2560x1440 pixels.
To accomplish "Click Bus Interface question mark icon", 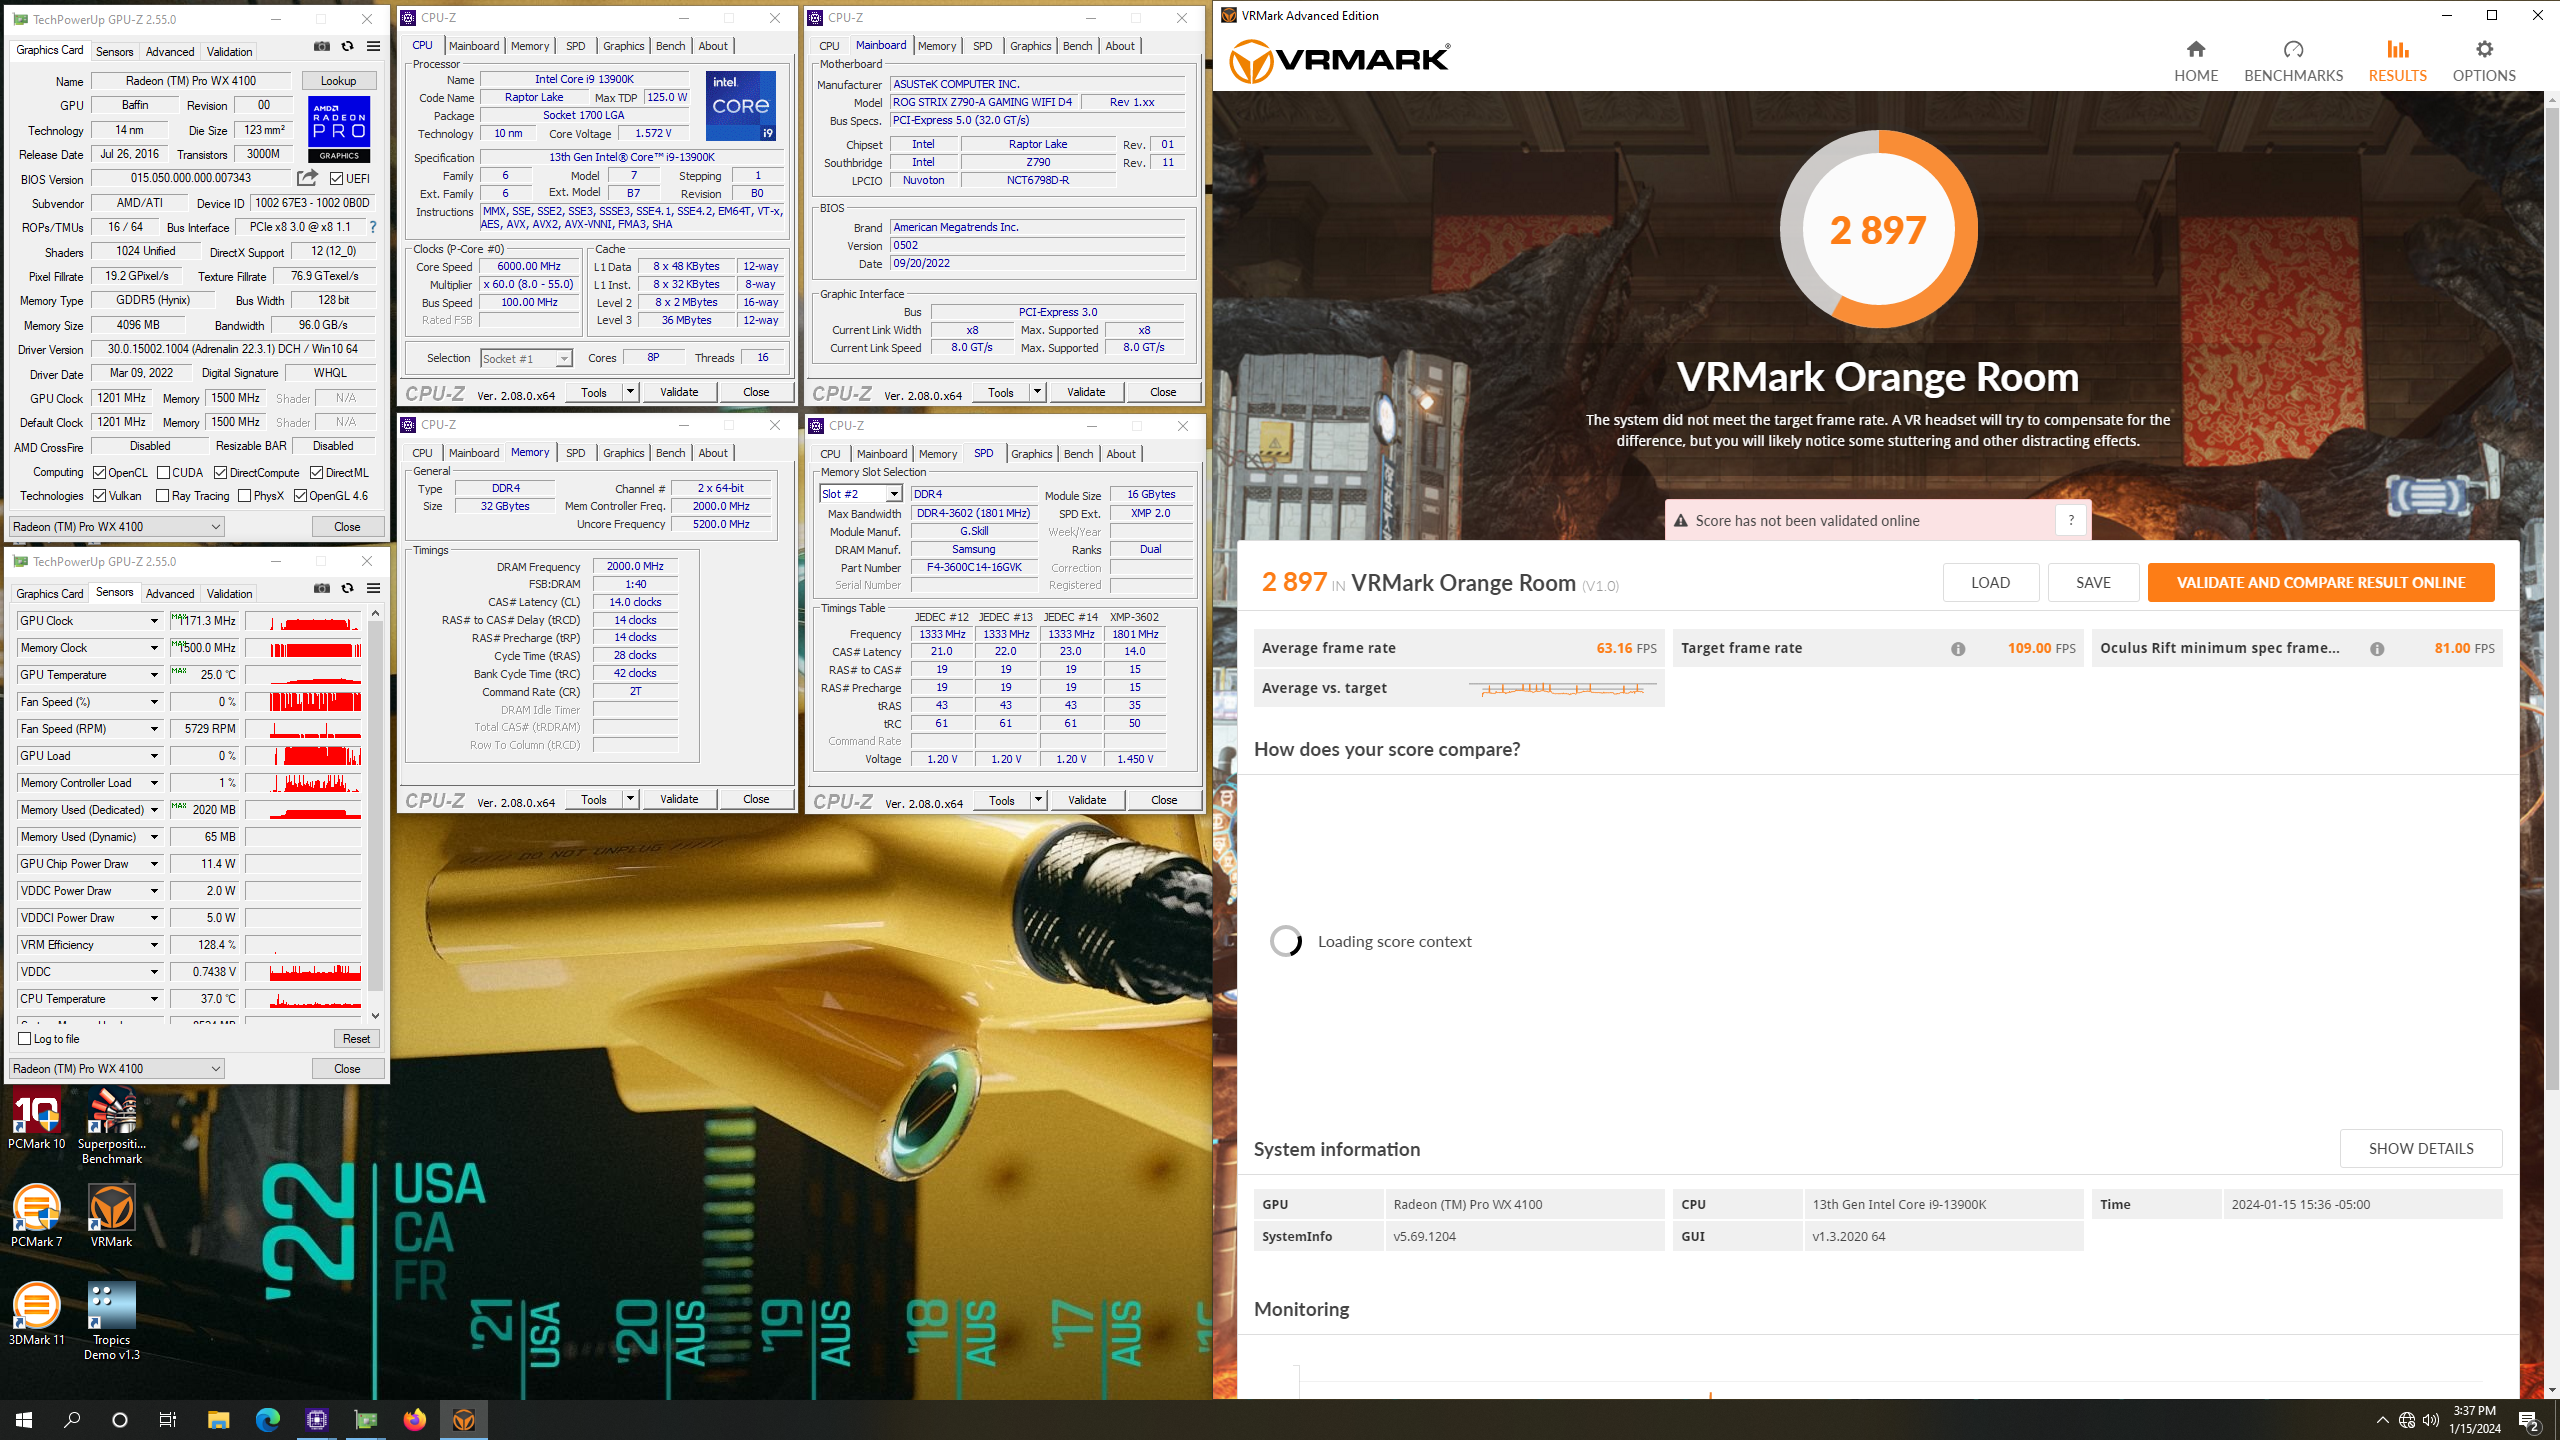I will point(373,227).
